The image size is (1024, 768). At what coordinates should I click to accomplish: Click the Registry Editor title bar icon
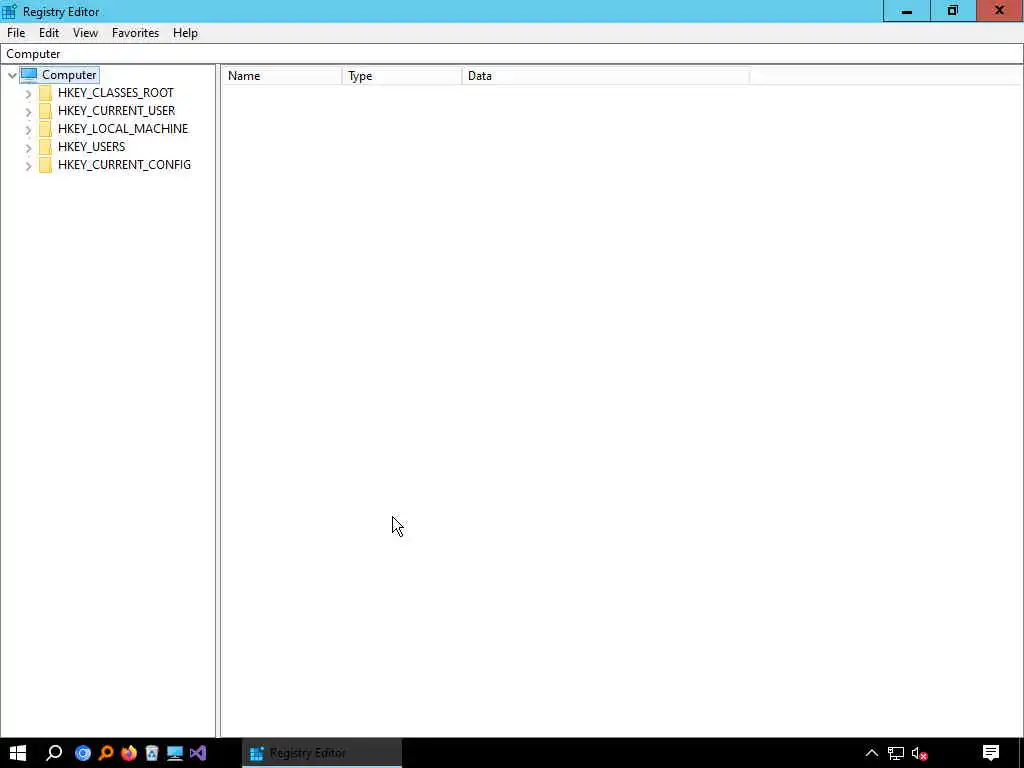pyautogui.click(x=10, y=11)
